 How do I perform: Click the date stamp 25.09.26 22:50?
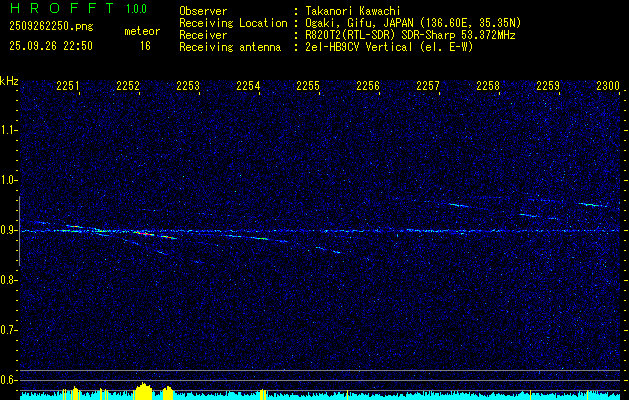(x=50, y=46)
